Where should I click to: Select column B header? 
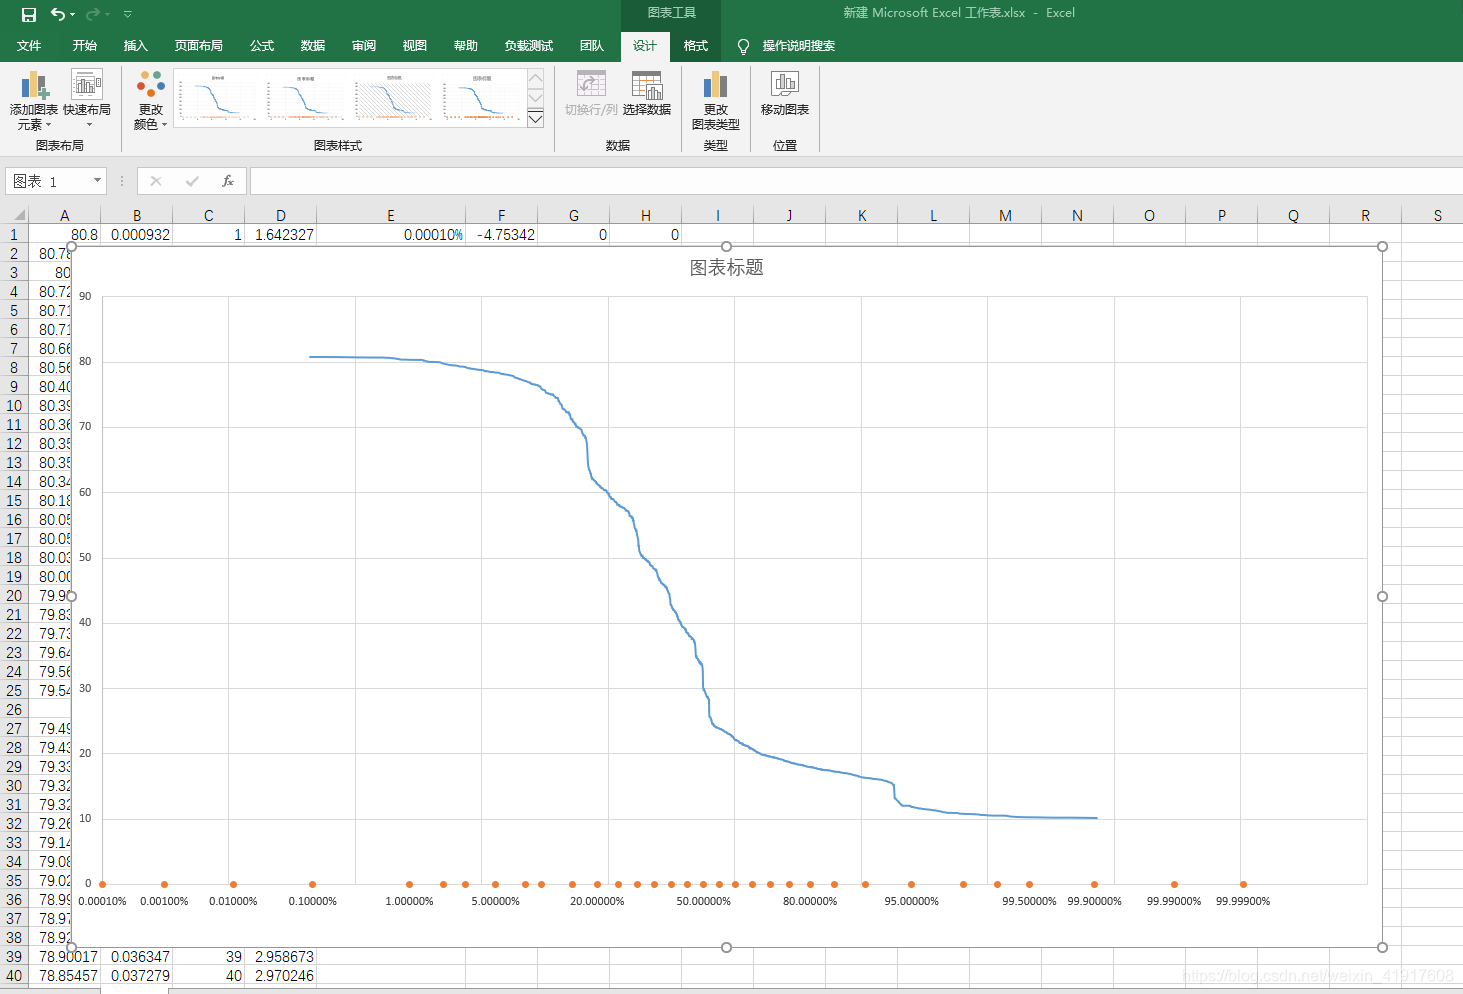coord(137,215)
